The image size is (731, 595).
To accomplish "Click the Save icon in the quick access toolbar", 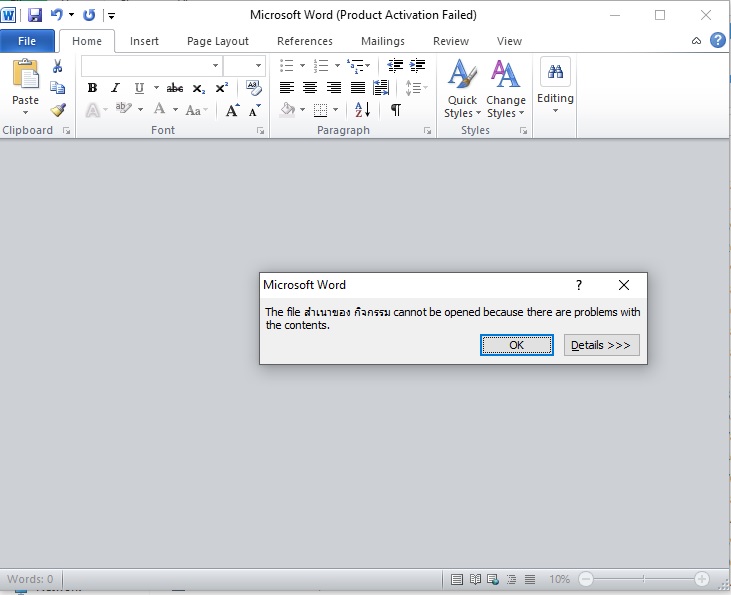I will 35,15.
